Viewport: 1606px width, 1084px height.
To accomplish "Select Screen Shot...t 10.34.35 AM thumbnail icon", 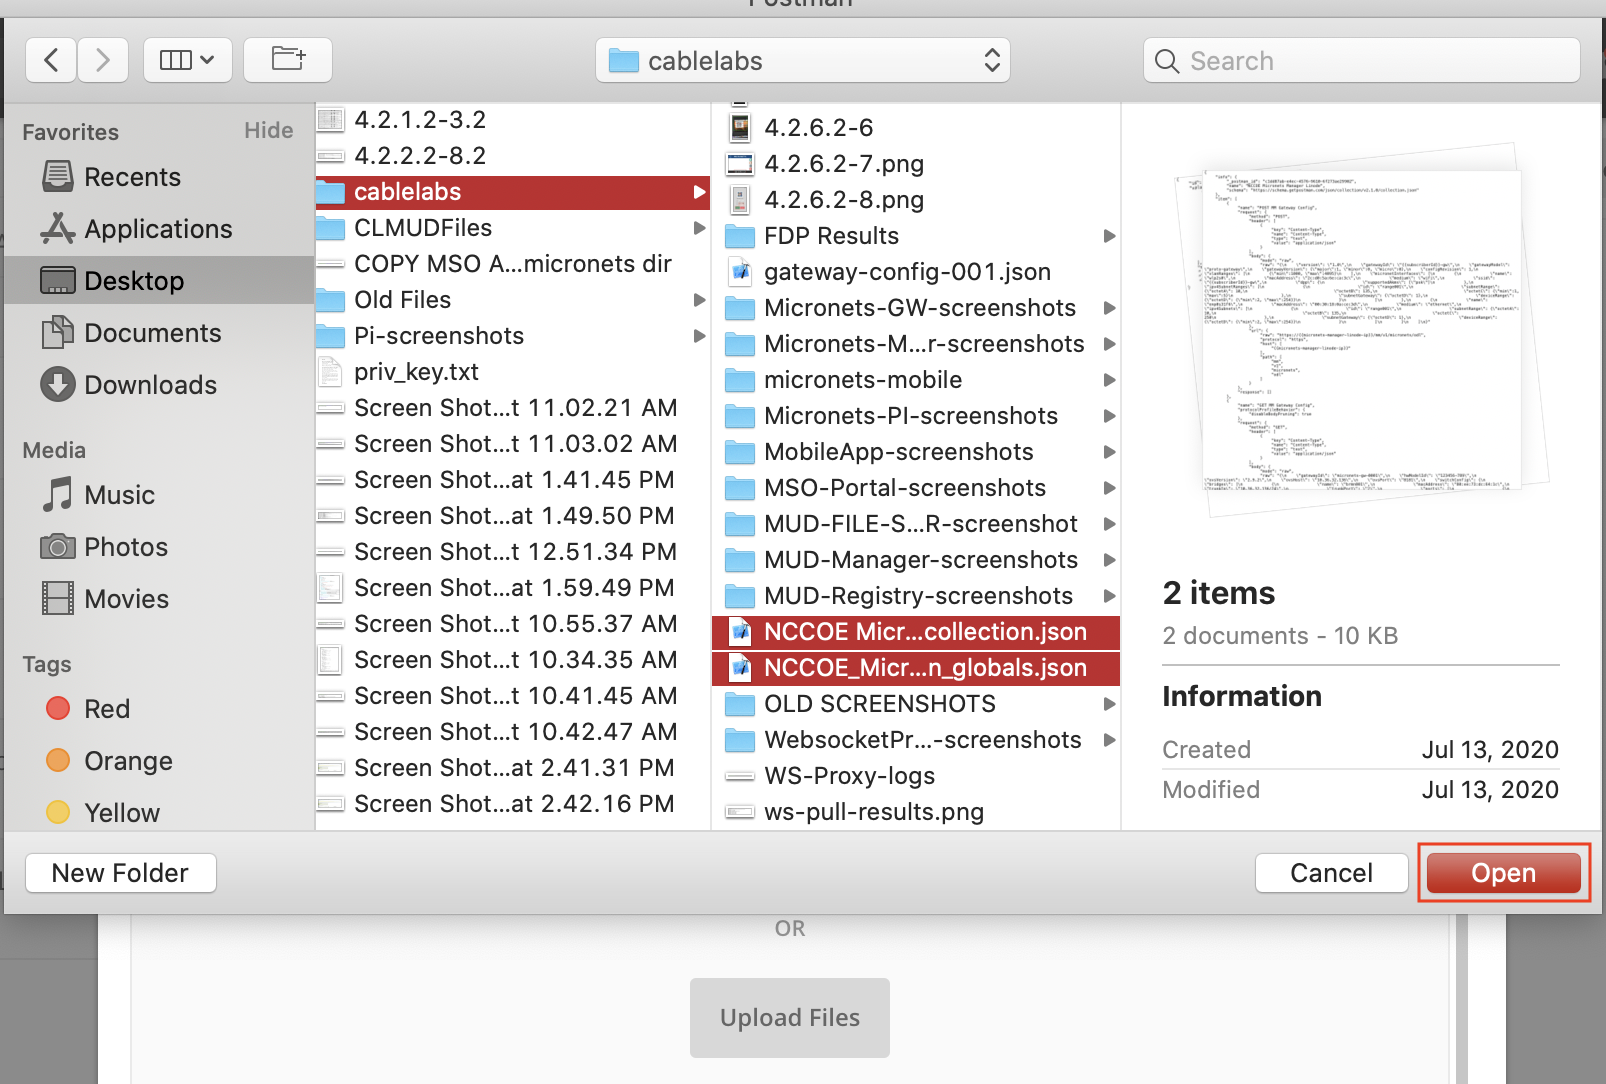I will point(331,660).
